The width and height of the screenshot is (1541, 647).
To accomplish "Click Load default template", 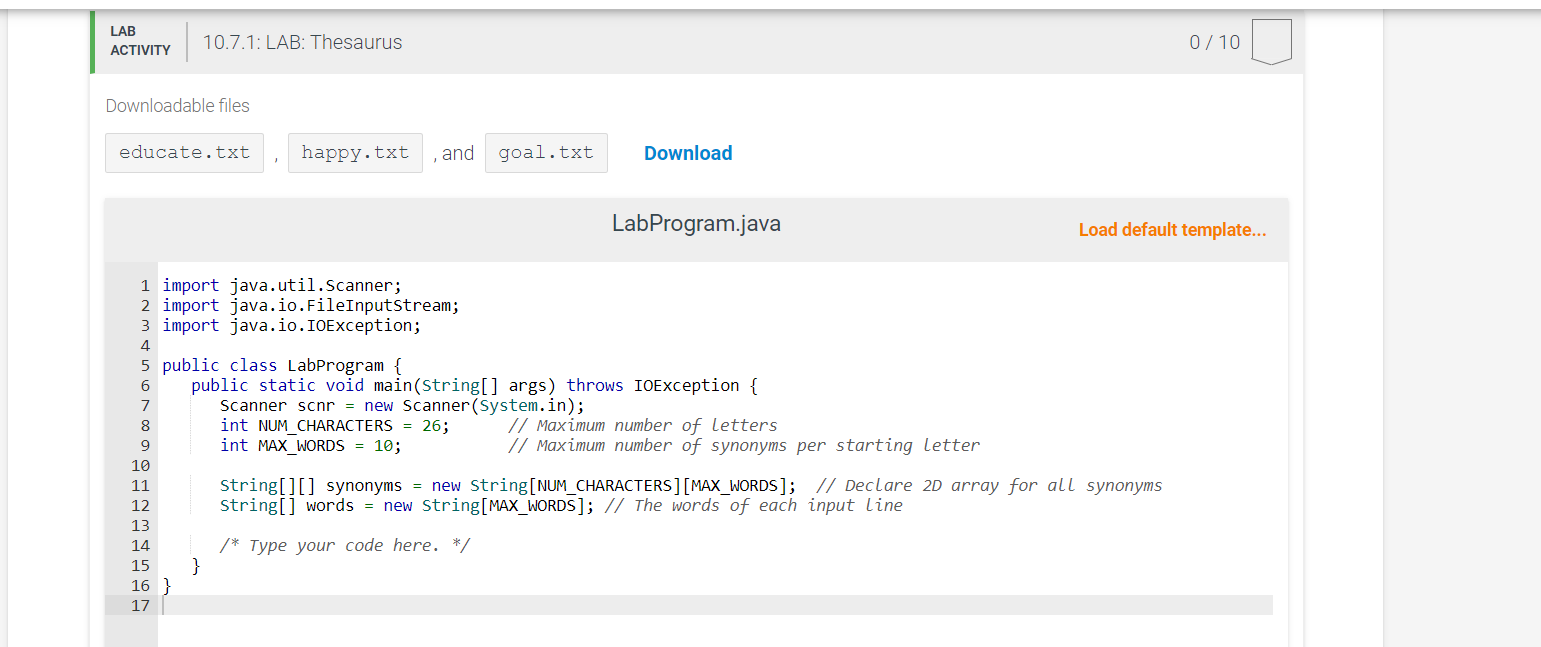I will tap(1172, 230).
